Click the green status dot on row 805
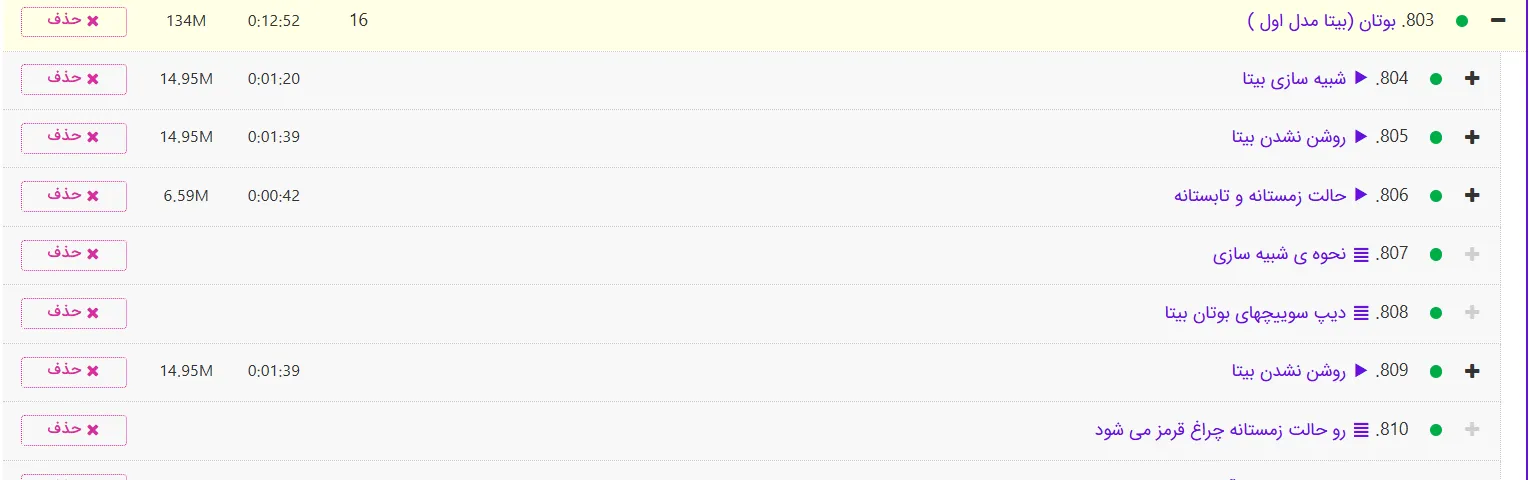This screenshot has width=1529, height=480. [1436, 138]
